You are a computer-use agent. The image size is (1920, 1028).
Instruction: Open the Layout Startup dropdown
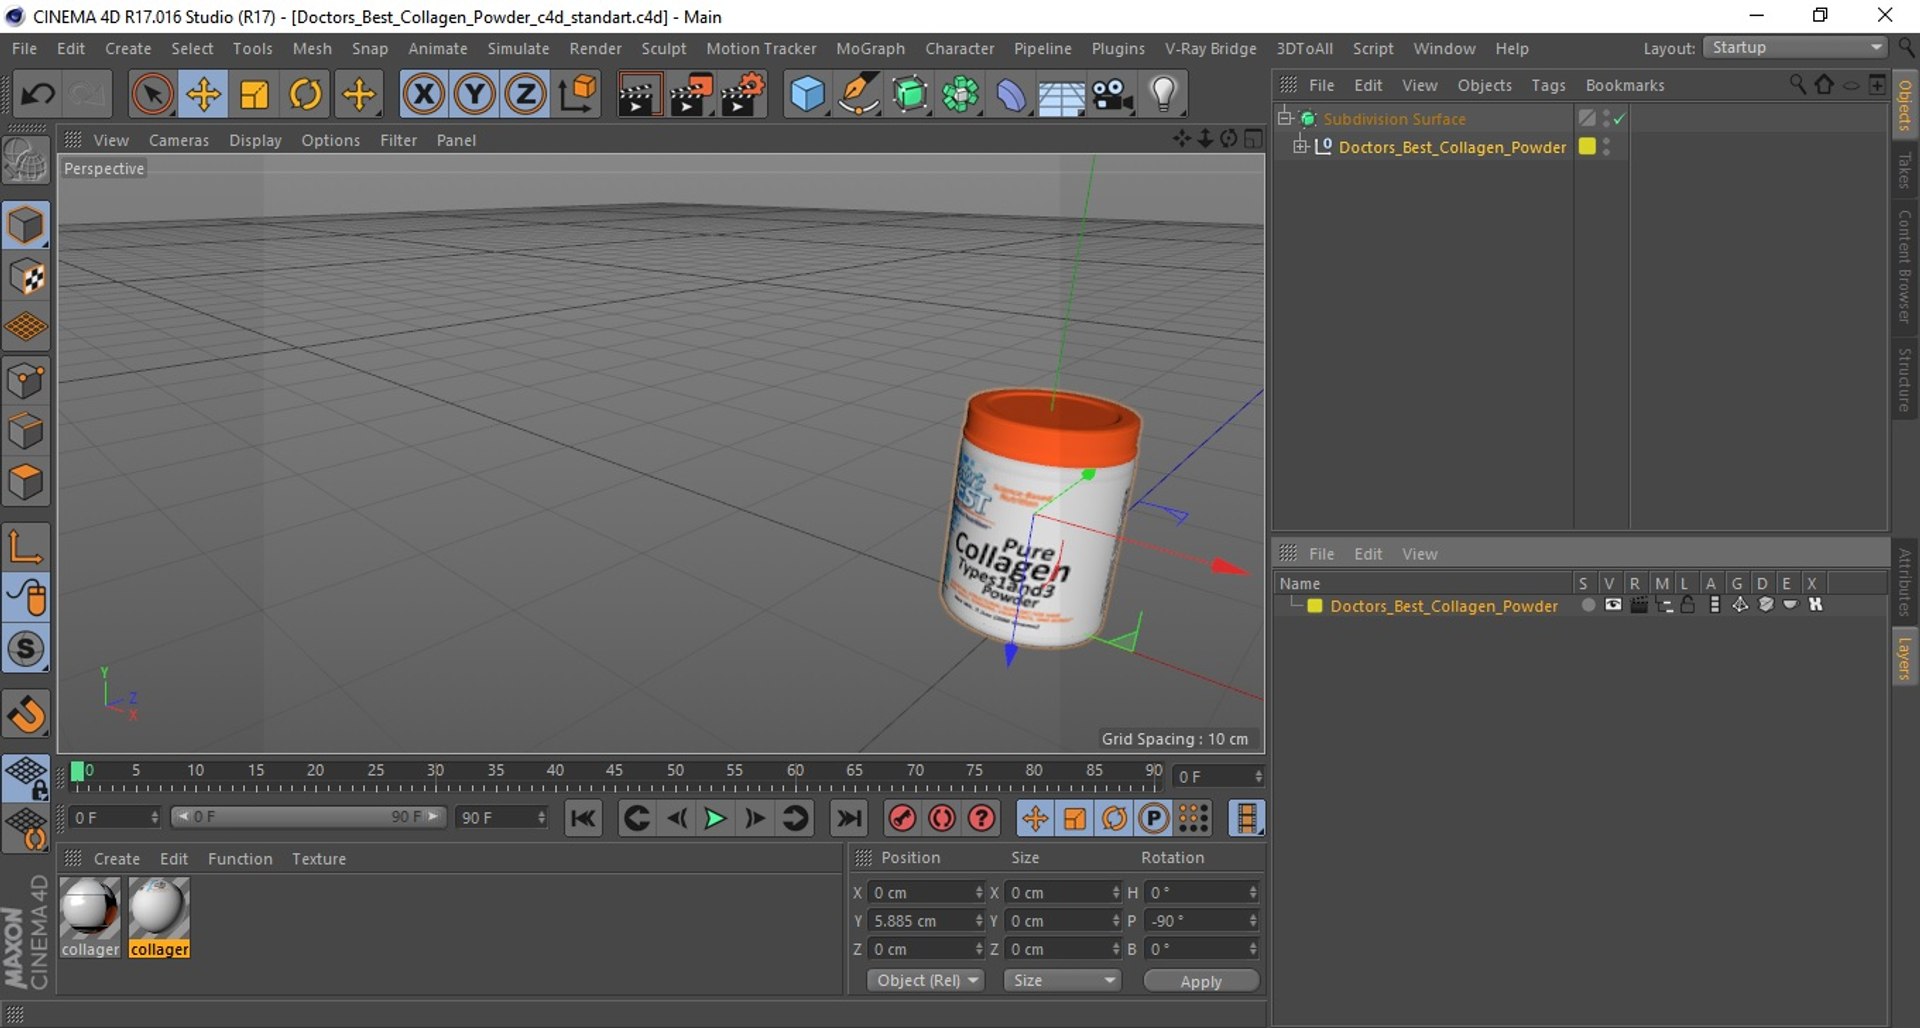(1796, 48)
